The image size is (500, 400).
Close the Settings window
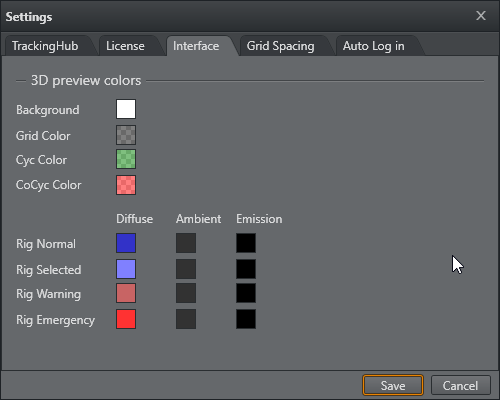click(x=481, y=16)
